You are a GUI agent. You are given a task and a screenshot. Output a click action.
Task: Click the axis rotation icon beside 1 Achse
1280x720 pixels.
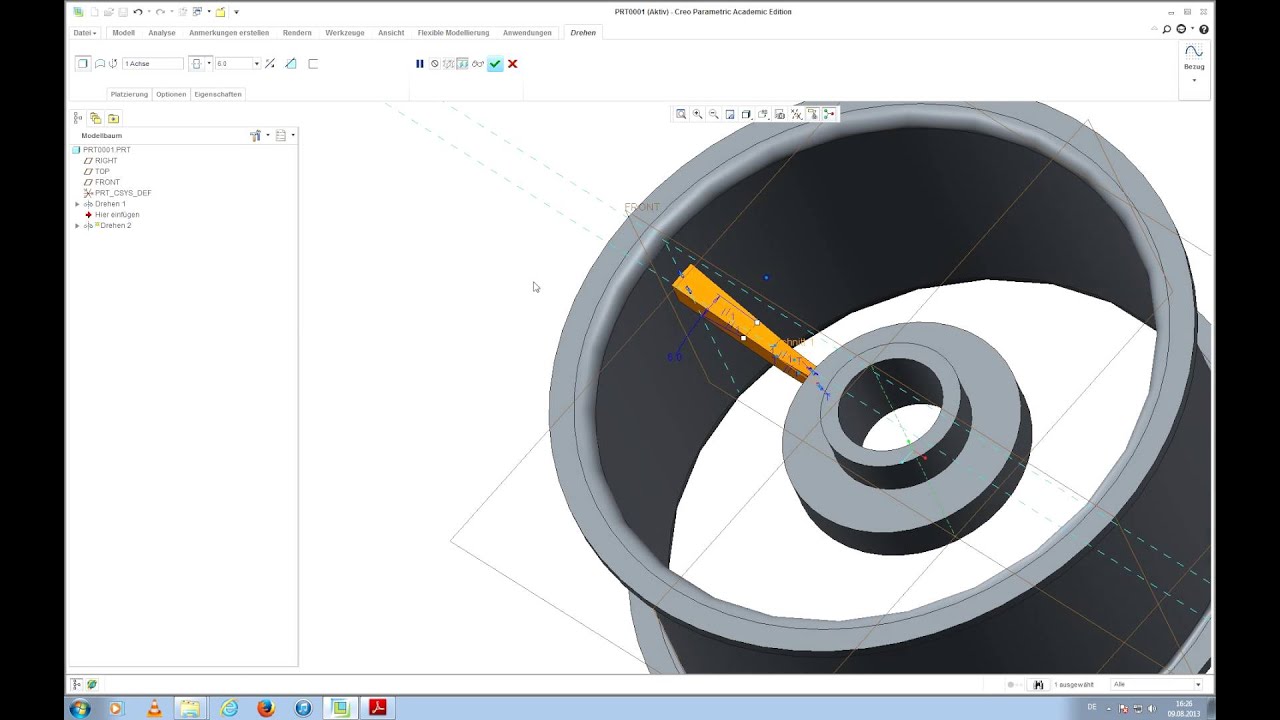point(113,63)
